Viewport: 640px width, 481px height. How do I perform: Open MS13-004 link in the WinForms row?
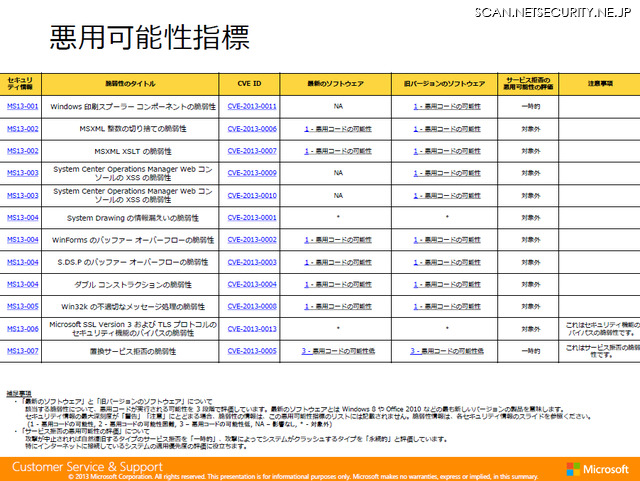22,240
